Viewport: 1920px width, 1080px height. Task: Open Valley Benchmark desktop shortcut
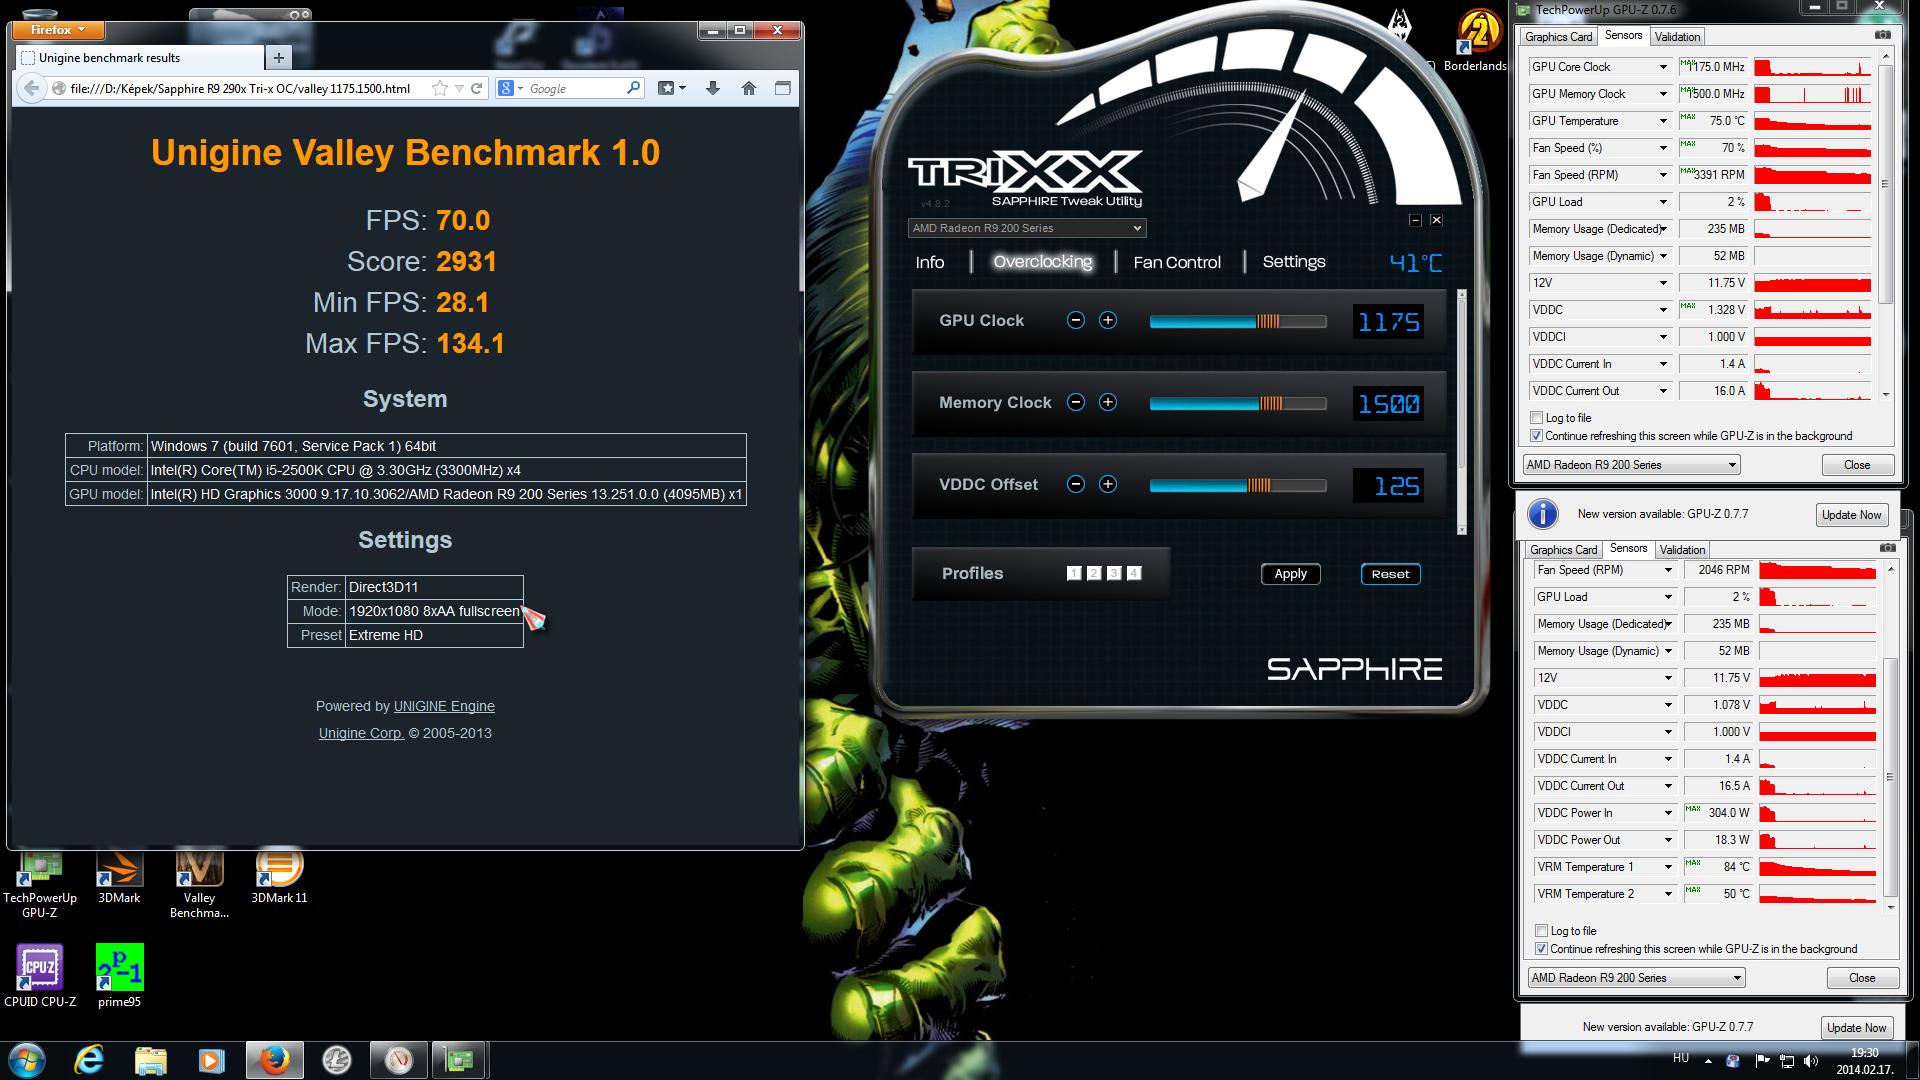199,886
